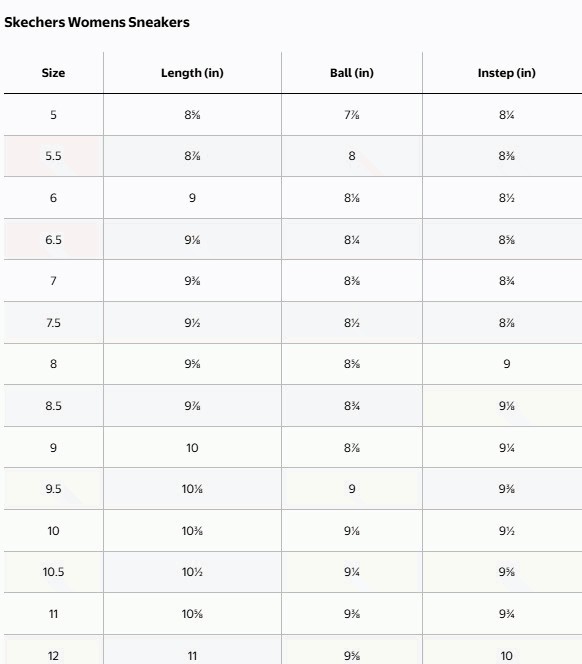Click the Skechers Womens Sneakers heading
The image size is (582, 664).
click(97, 22)
